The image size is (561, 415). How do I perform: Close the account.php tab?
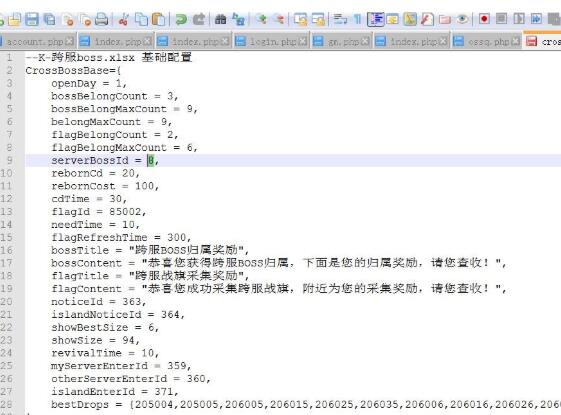(69, 41)
